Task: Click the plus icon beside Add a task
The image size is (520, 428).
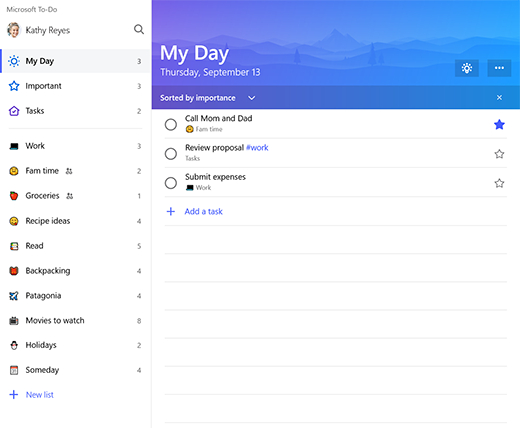Action: pos(171,211)
